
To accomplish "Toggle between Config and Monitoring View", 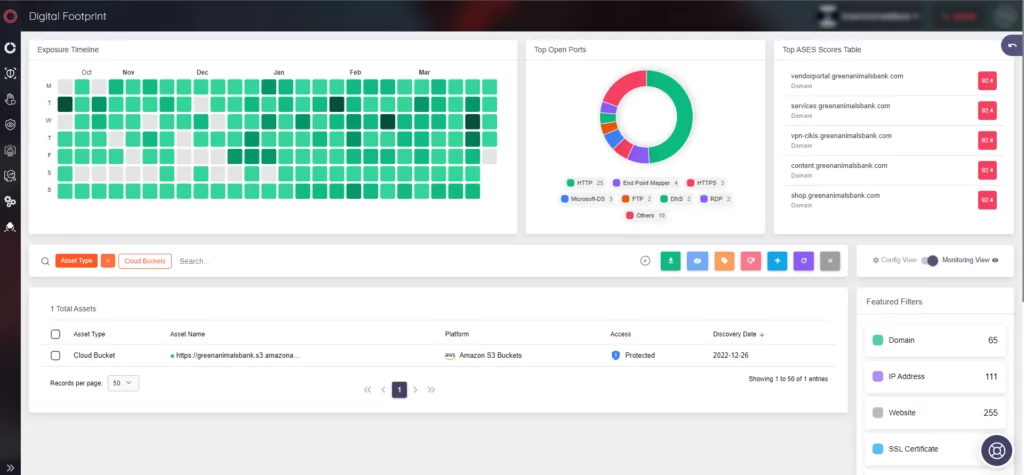I will [x=929, y=260].
